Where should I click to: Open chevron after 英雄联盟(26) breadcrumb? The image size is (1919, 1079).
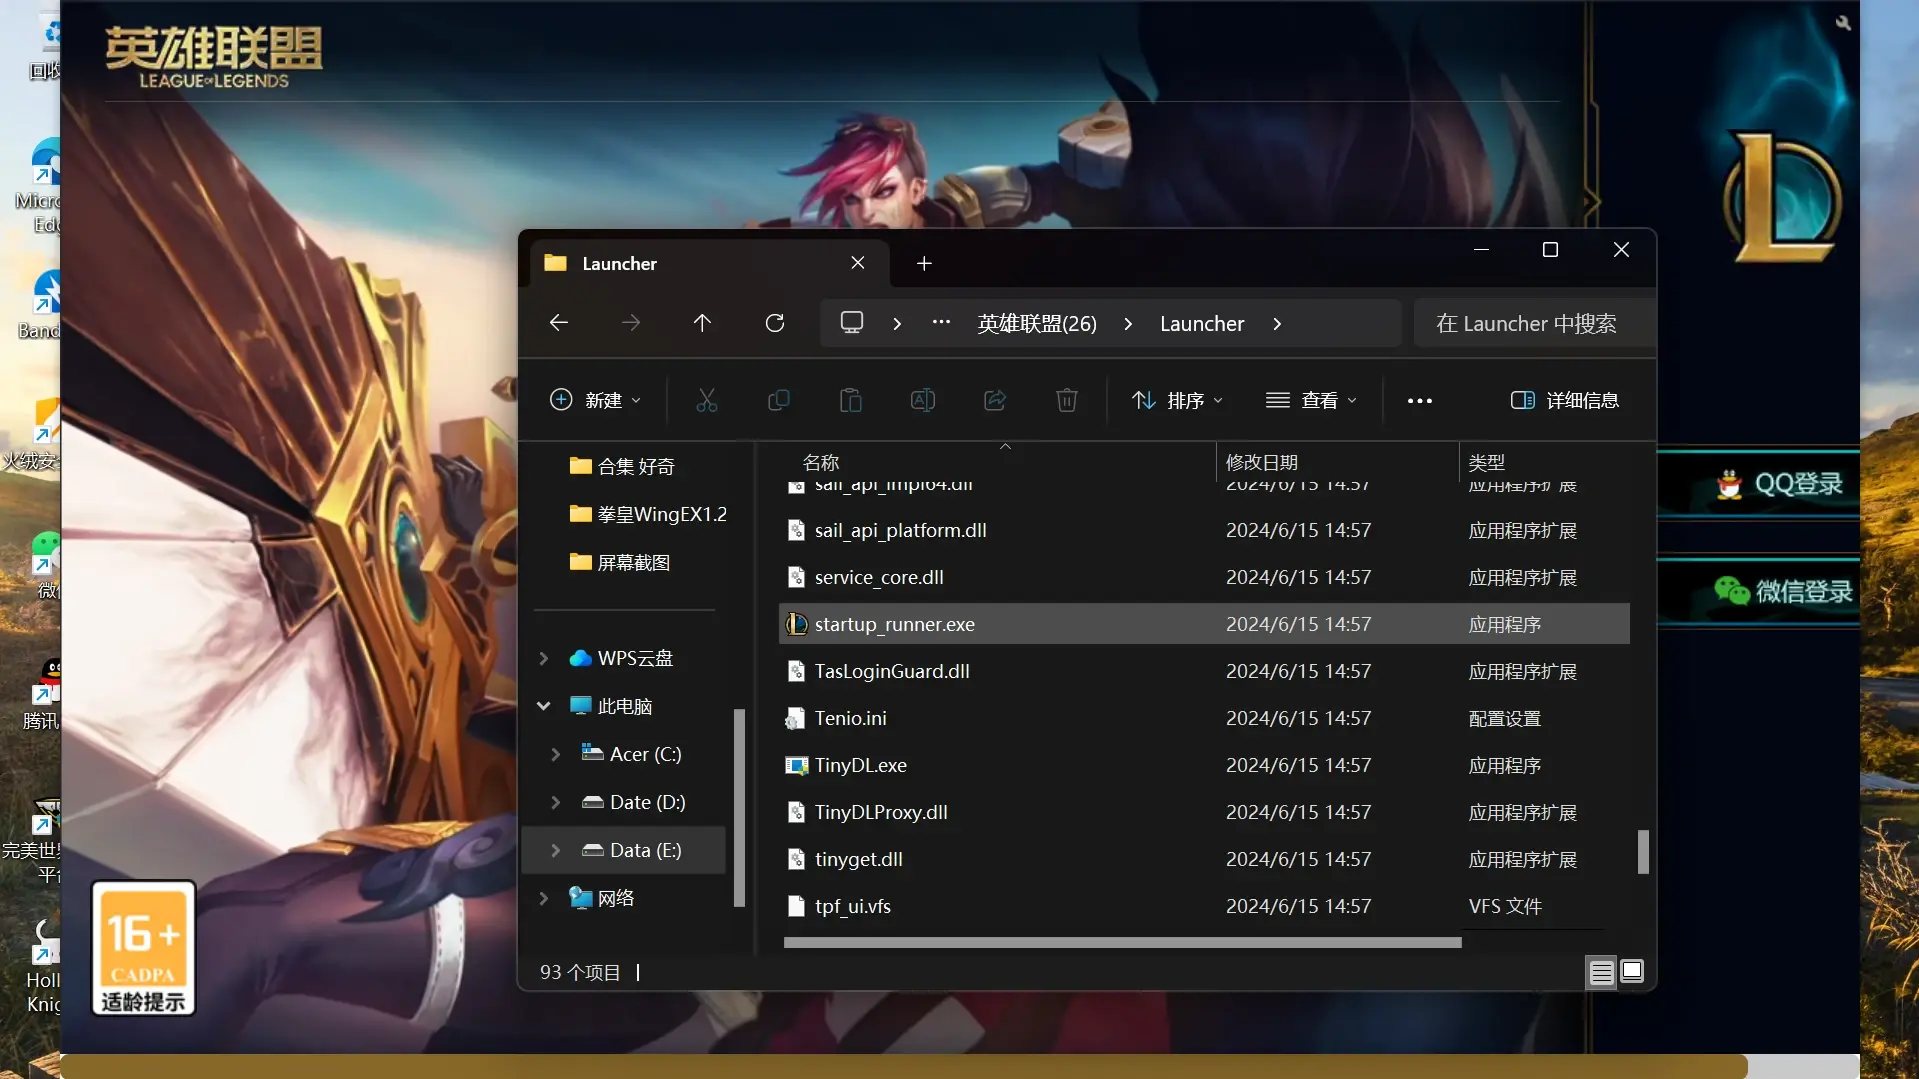(x=1128, y=323)
